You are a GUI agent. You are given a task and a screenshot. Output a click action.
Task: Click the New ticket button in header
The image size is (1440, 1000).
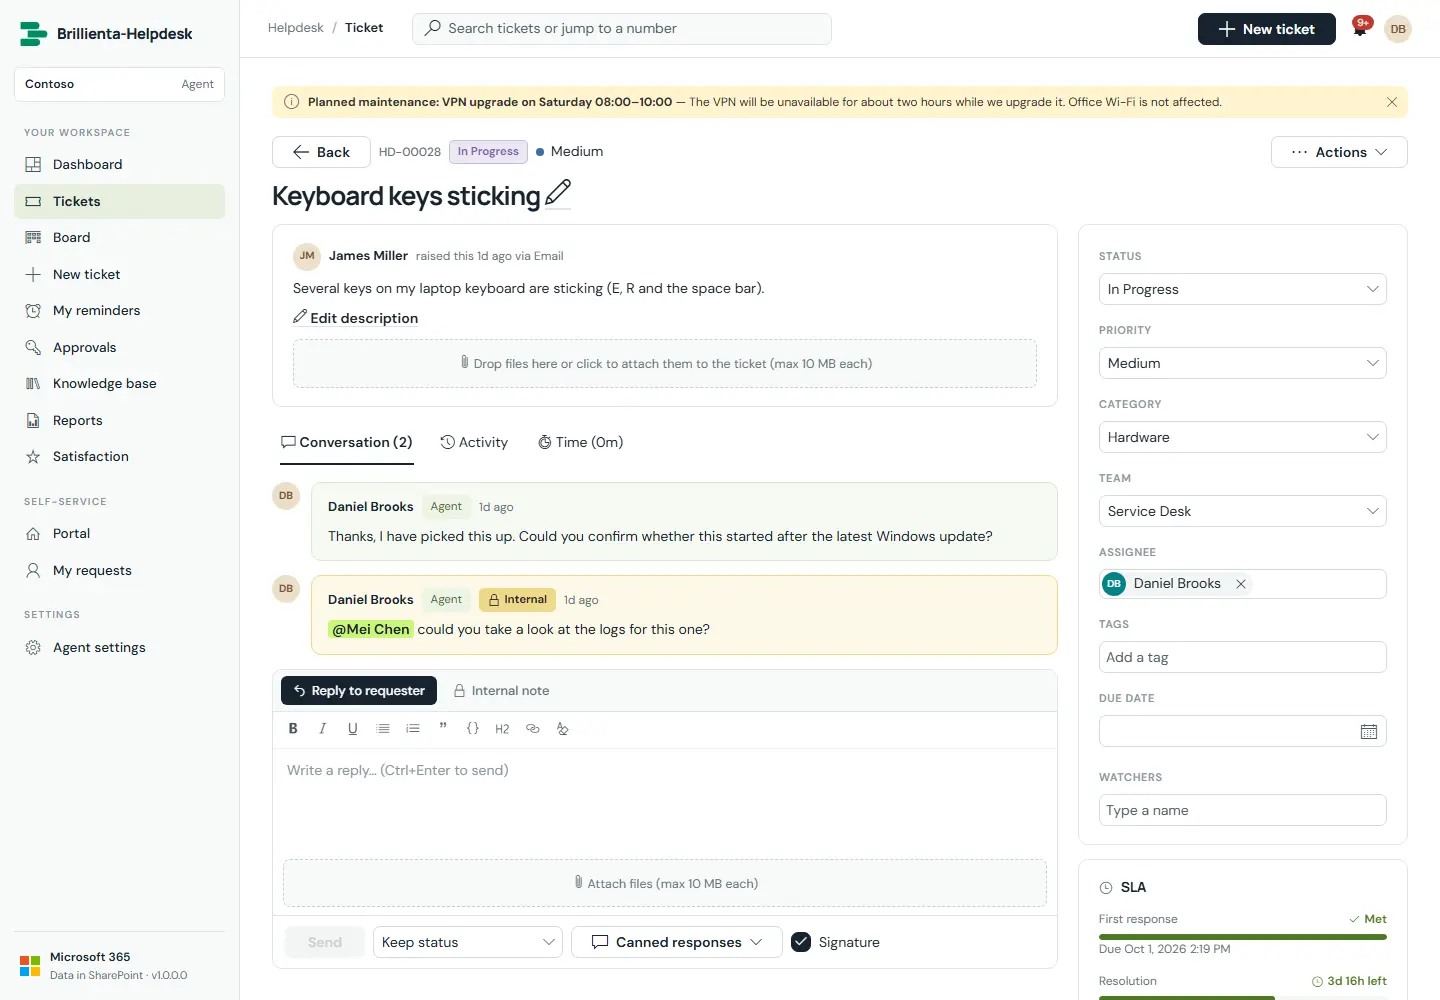coord(1266,29)
